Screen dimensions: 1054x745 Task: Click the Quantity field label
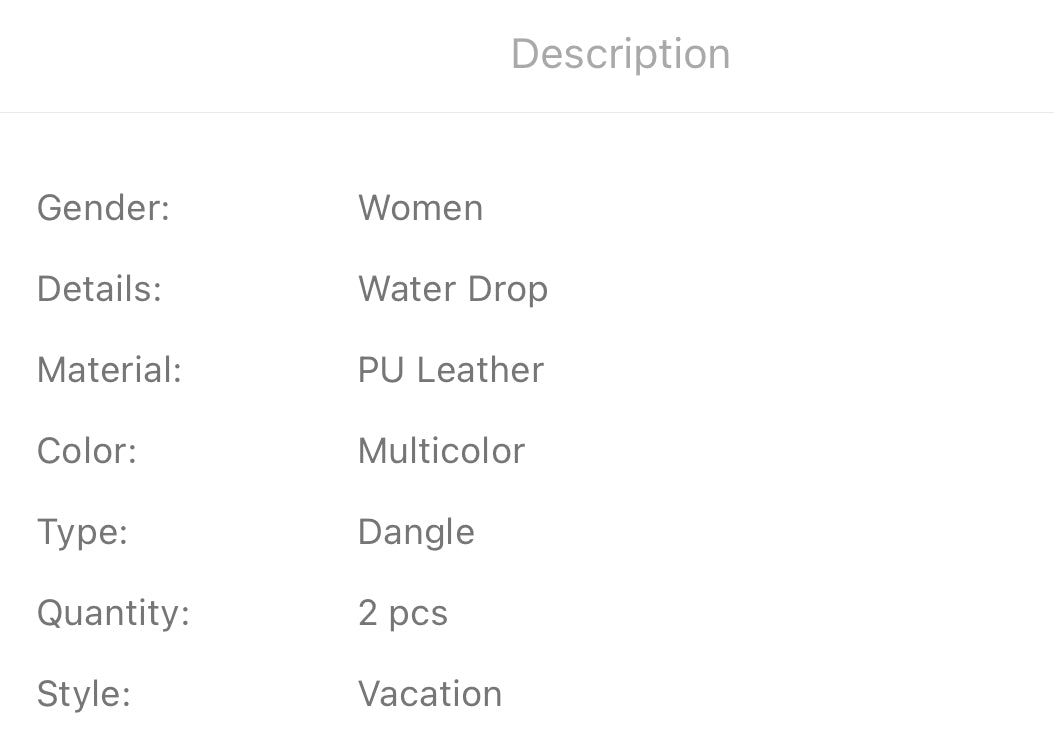coord(113,613)
